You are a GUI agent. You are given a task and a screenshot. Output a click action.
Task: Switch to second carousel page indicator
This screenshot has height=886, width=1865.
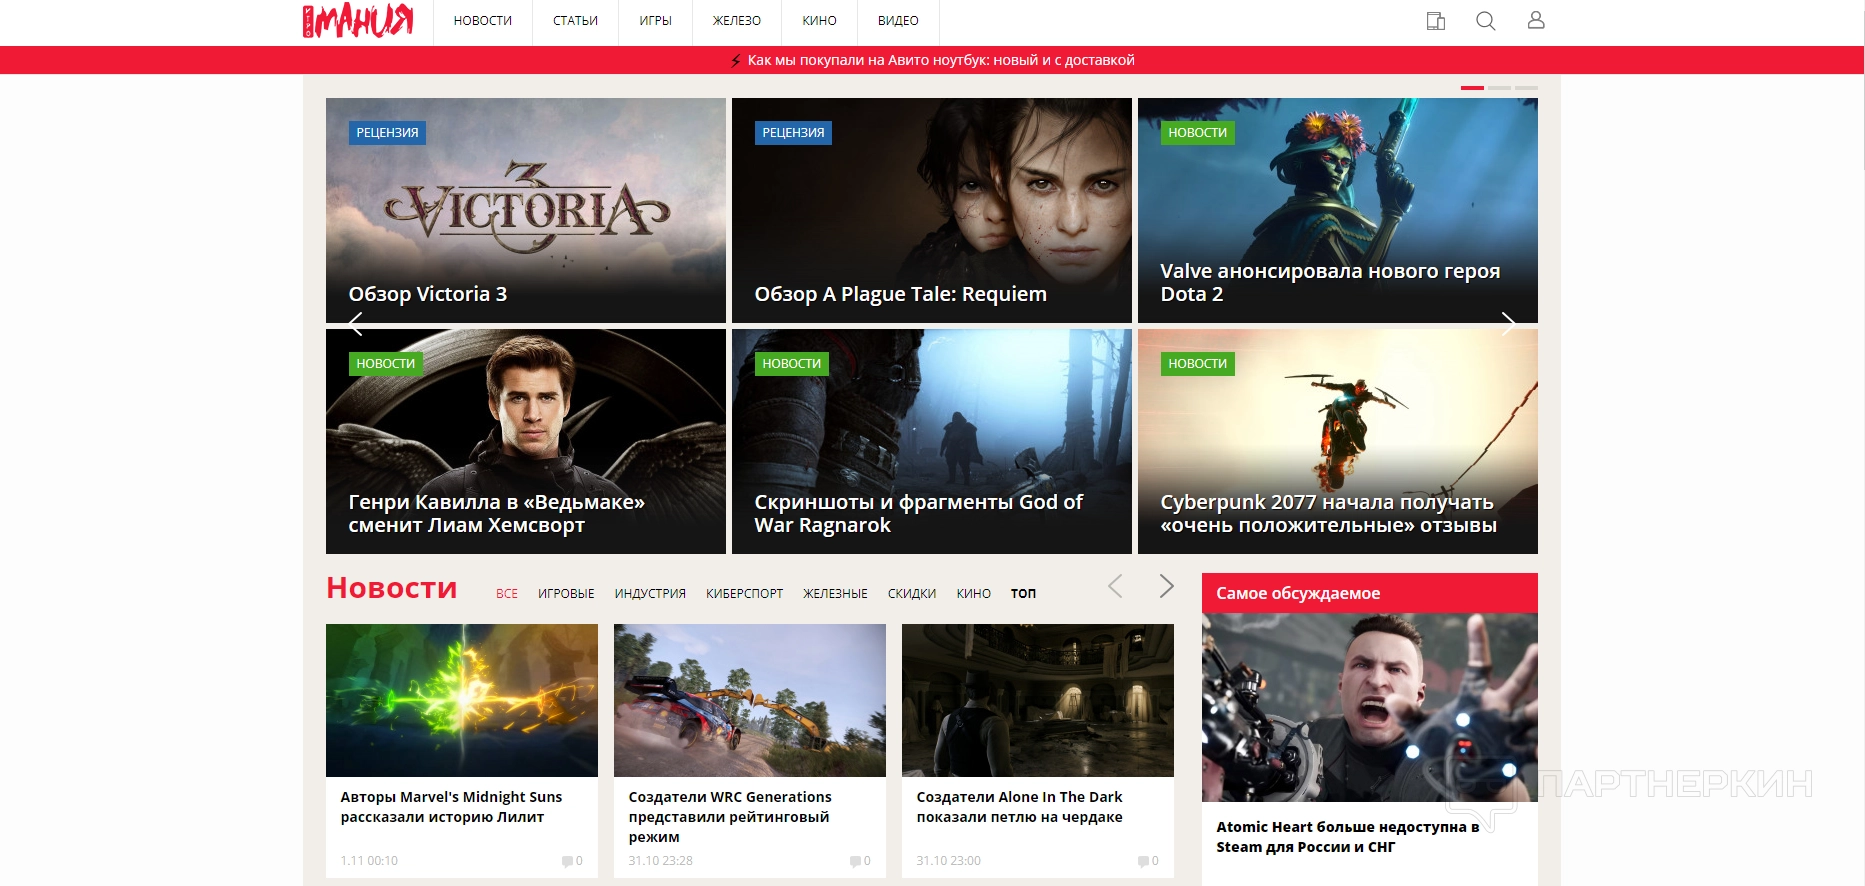[x=1499, y=88]
